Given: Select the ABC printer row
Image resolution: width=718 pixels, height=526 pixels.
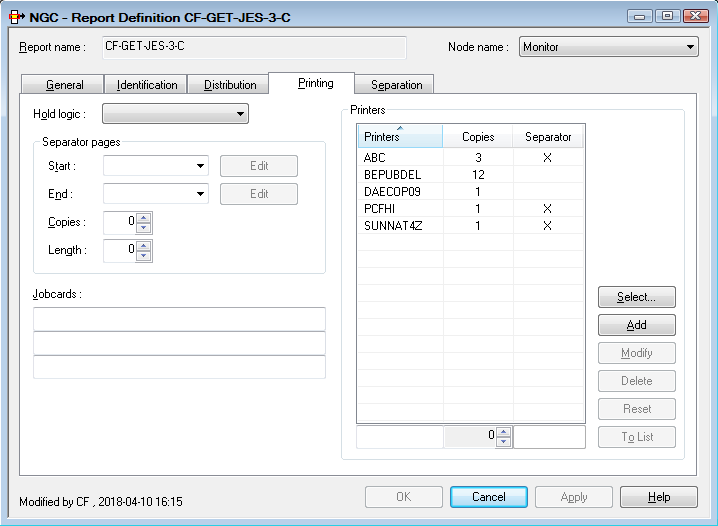Looking at the screenshot, I should [x=470, y=157].
